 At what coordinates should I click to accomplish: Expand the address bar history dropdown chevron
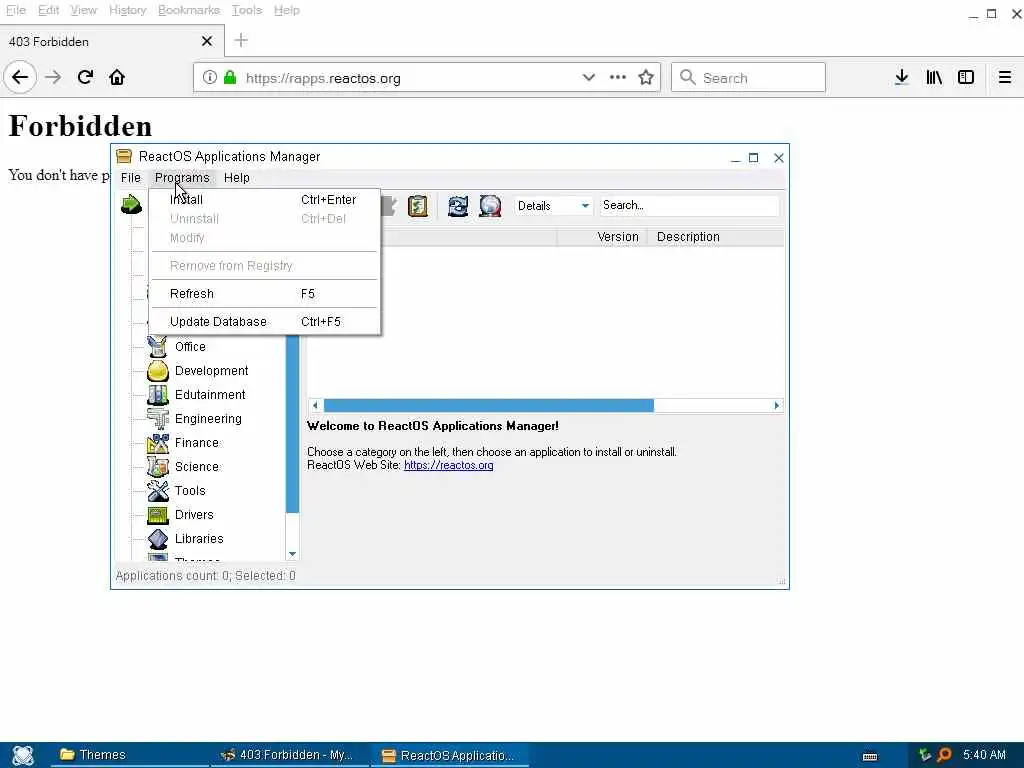[x=588, y=78]
